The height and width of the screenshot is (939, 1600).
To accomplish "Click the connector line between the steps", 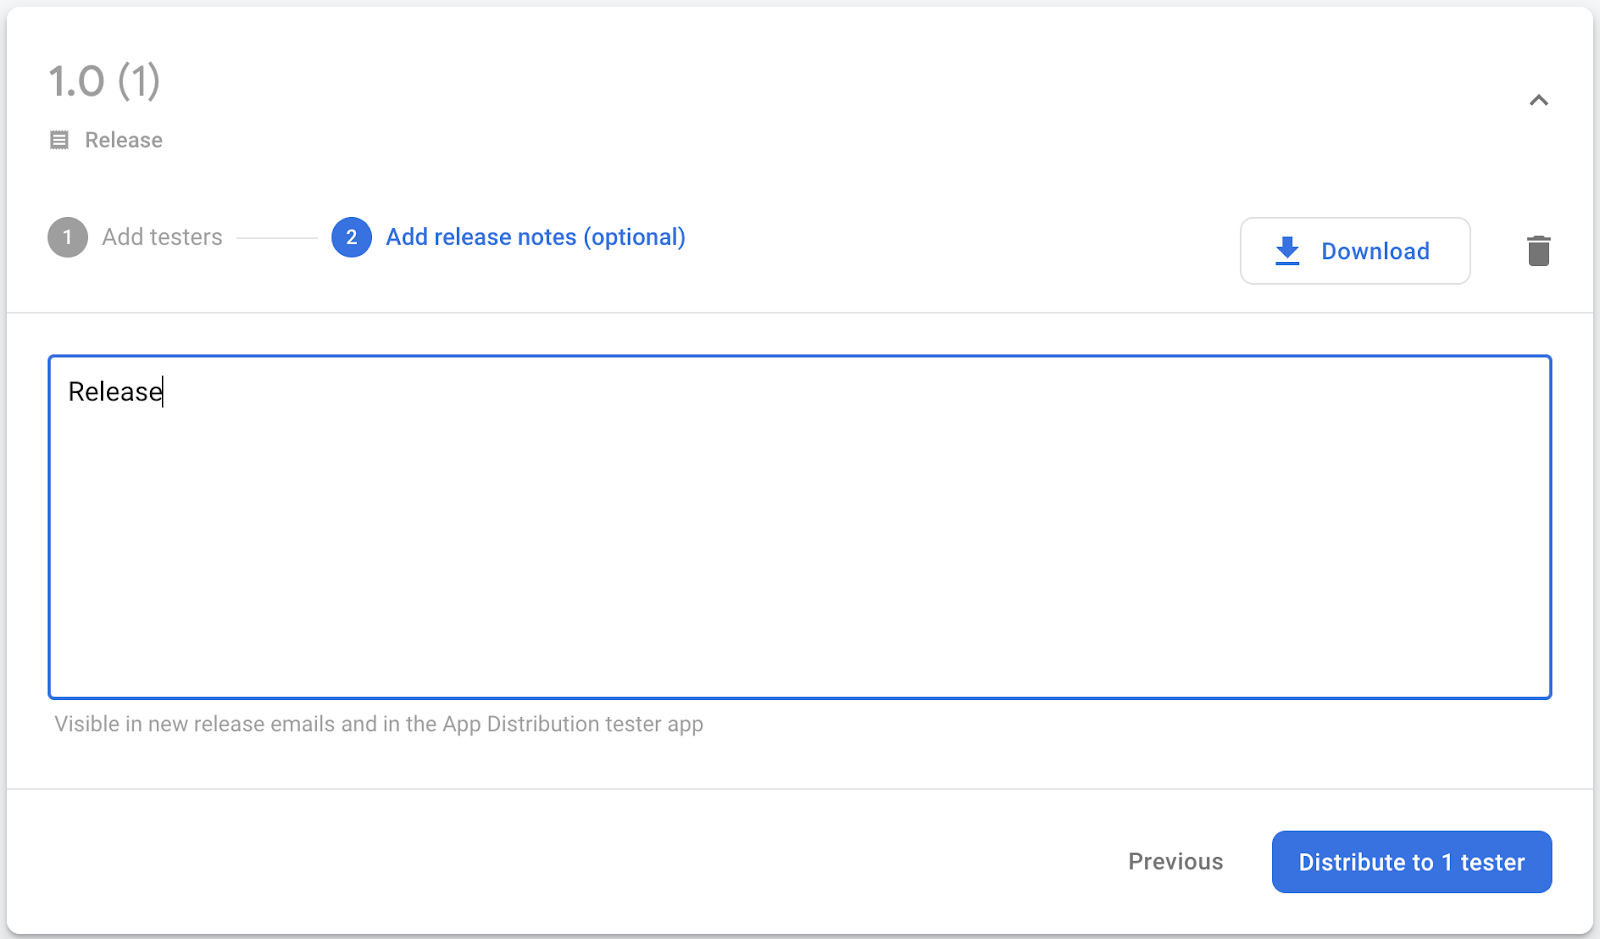I will coord(277,238).
